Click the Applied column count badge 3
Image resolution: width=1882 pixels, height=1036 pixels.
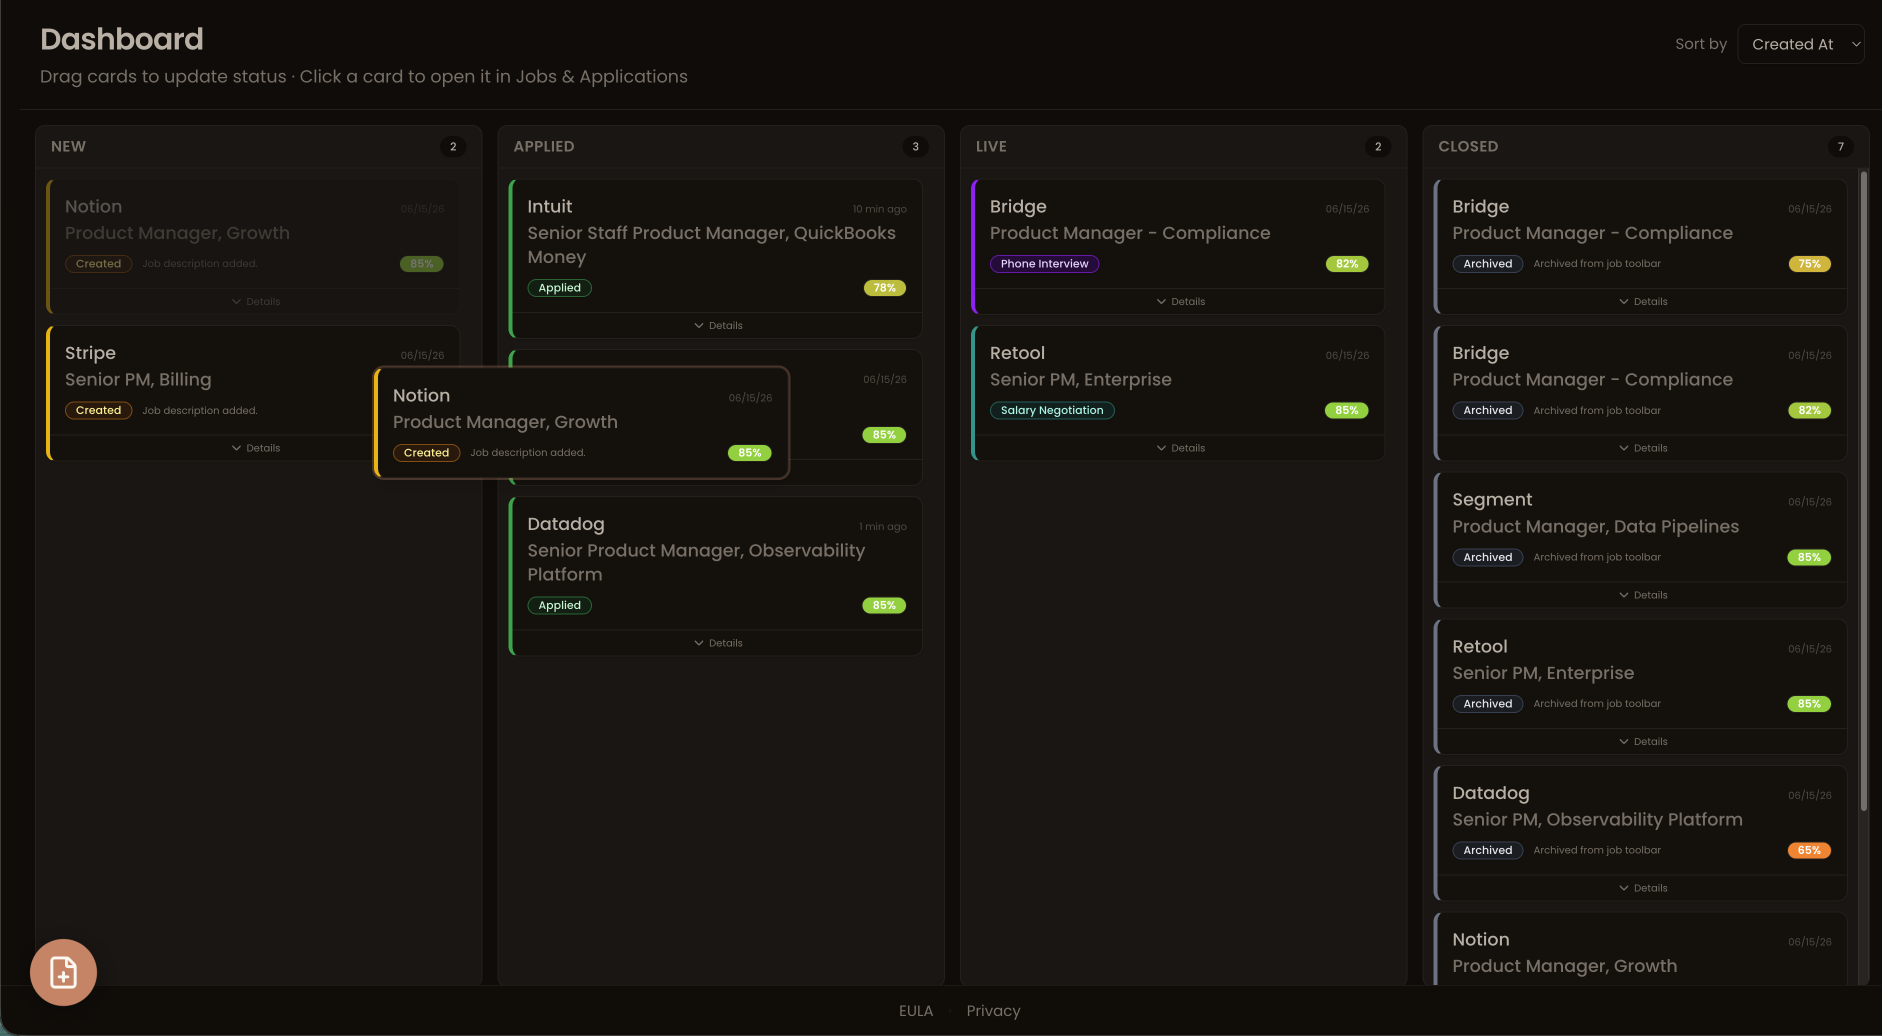915,147
